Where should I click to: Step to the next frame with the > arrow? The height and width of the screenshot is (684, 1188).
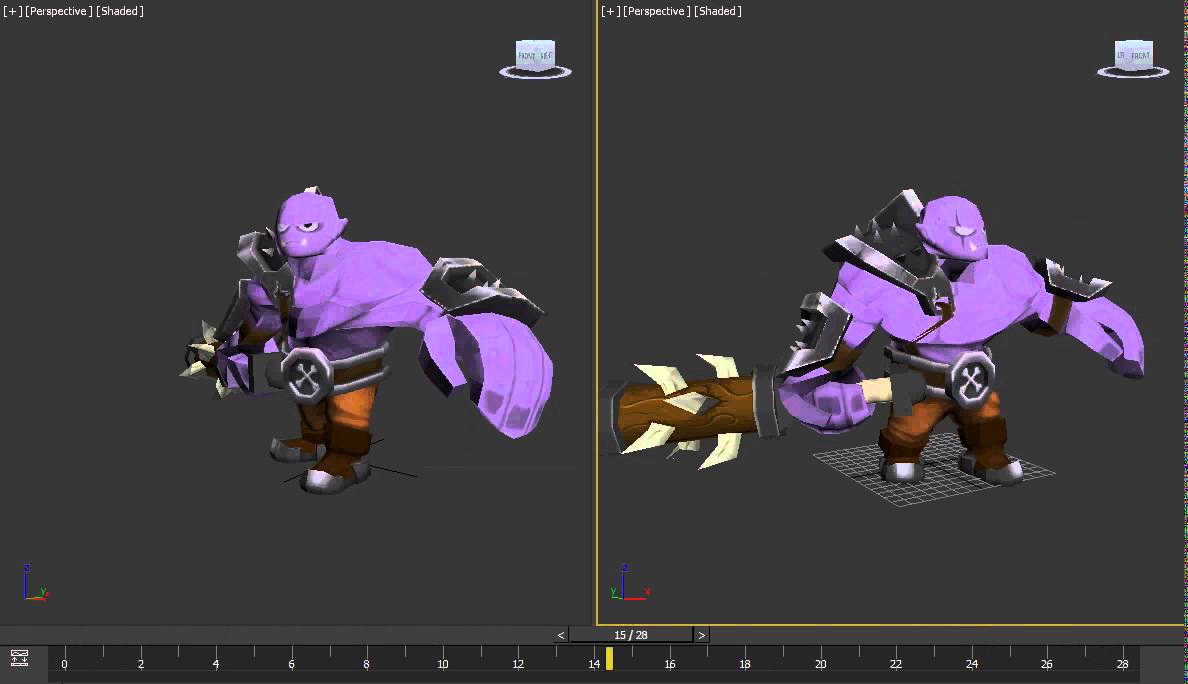click(702, 635)
